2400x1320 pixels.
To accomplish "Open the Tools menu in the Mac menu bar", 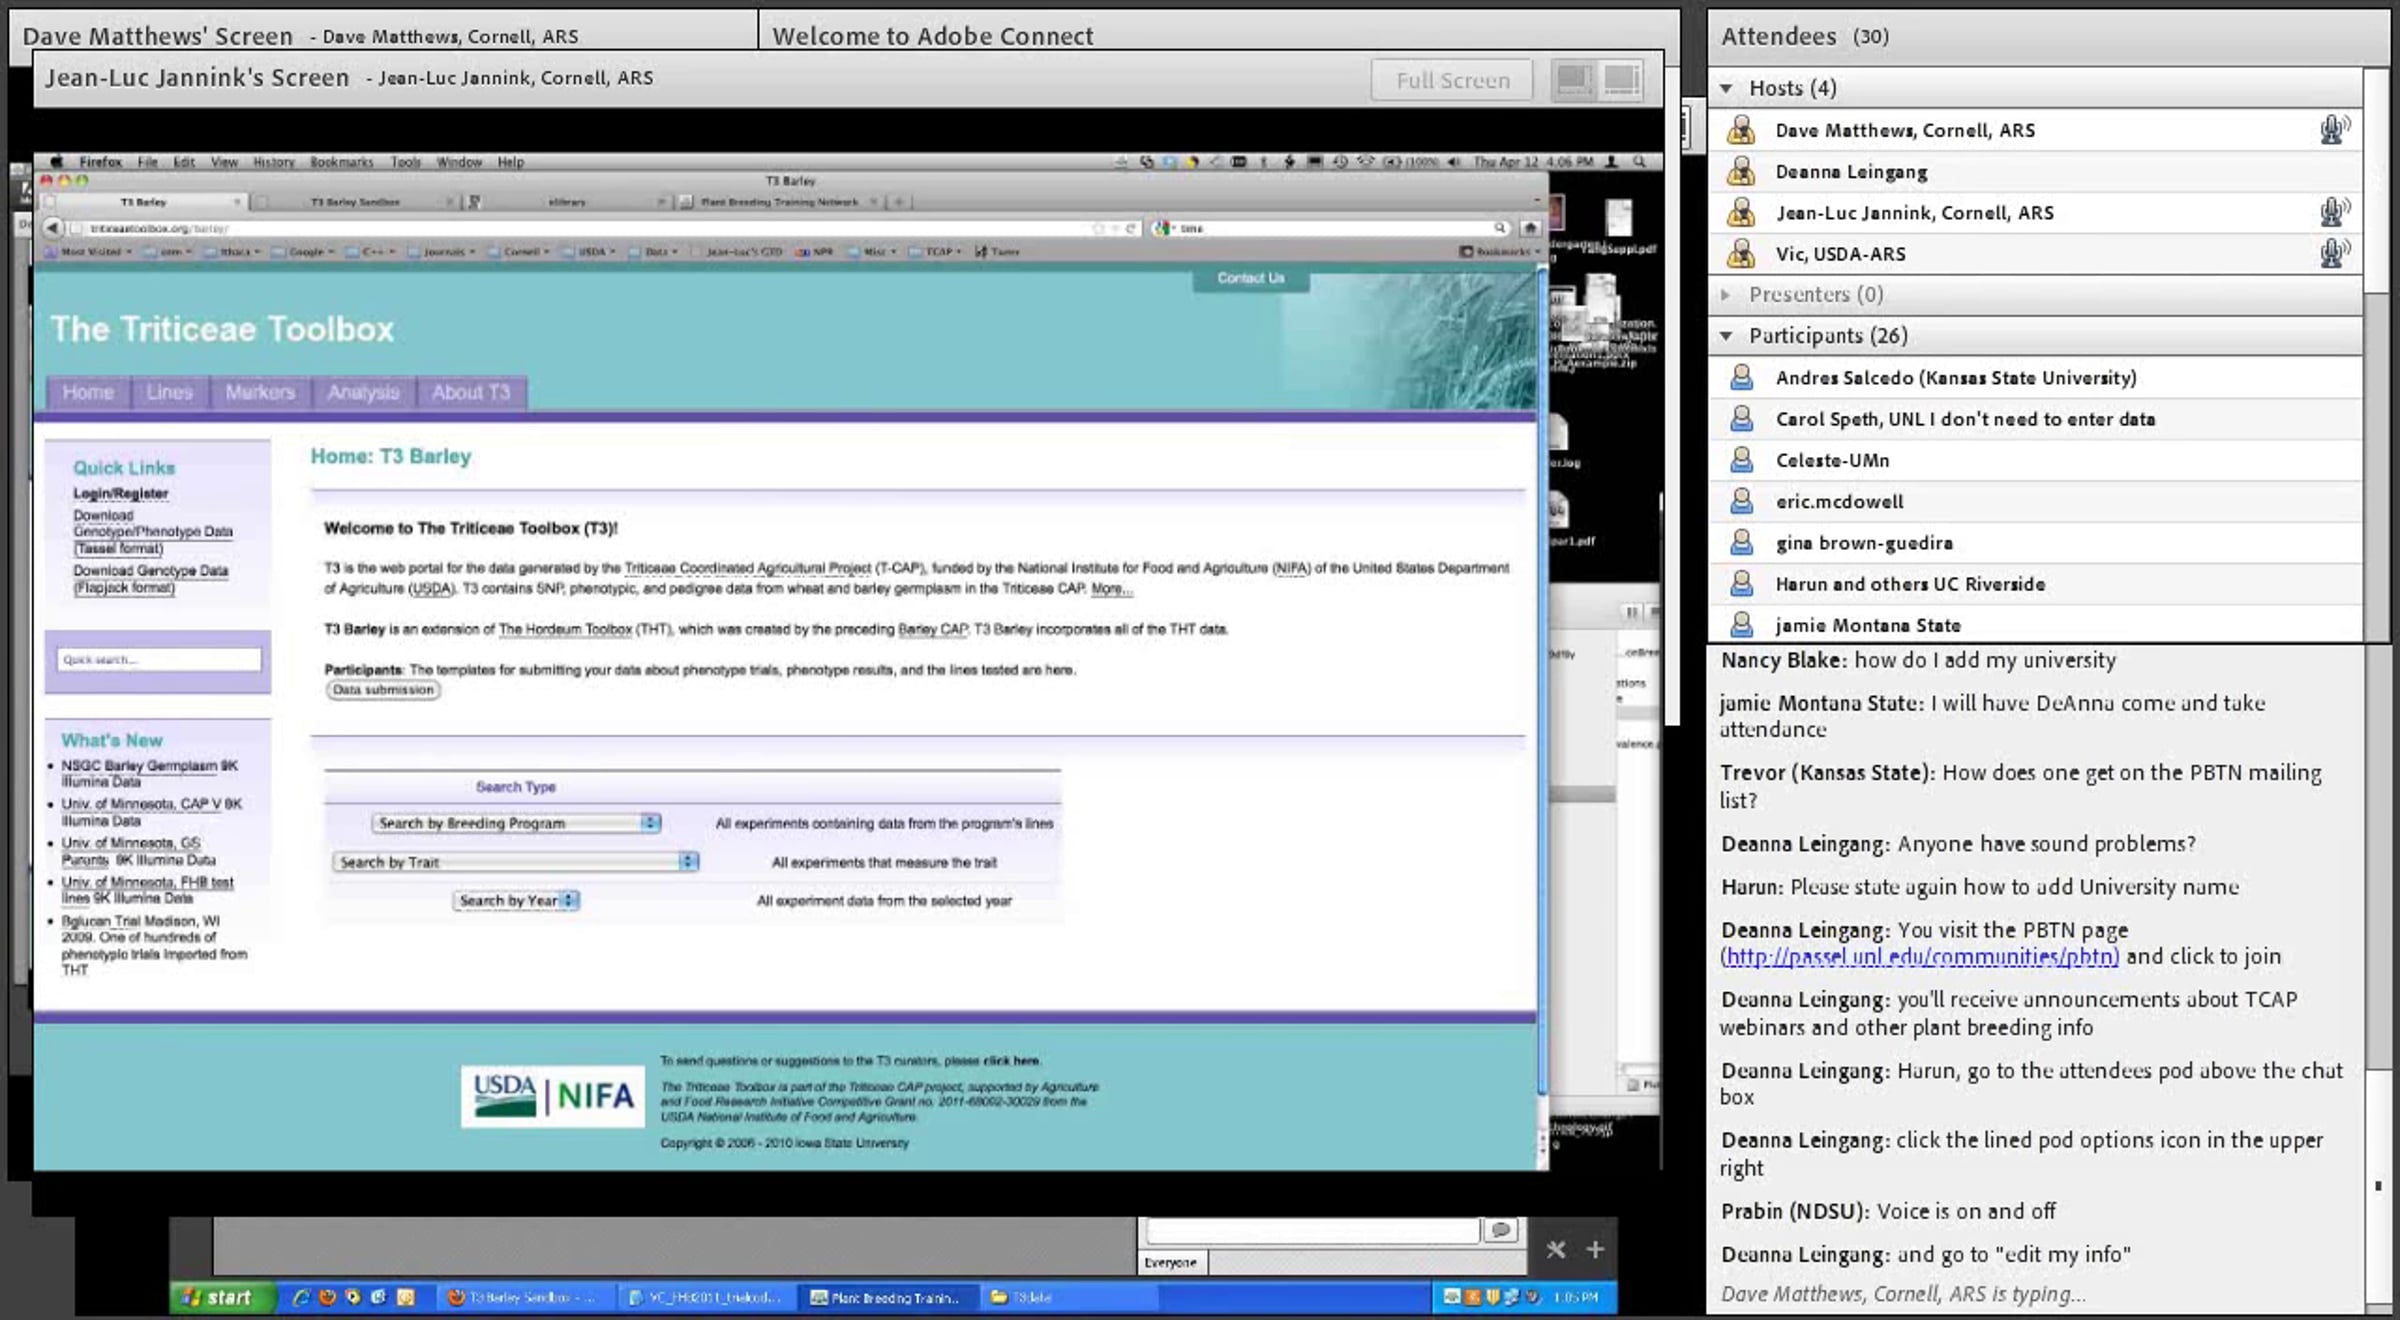I will coord(405,162).
